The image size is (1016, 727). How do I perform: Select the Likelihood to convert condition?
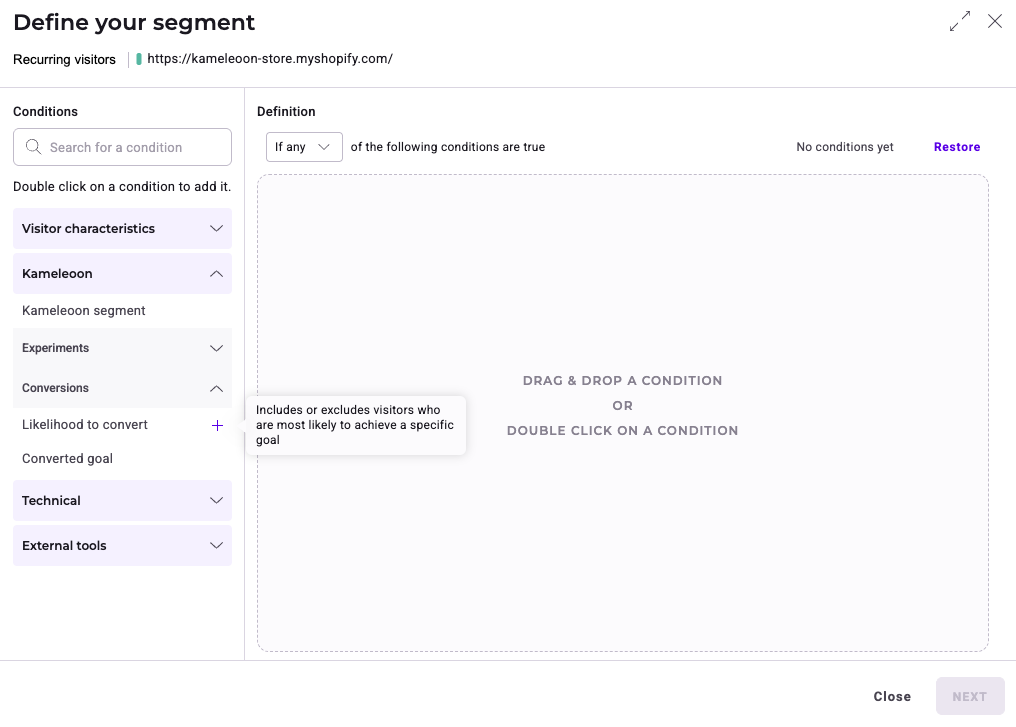pos(85,425)
